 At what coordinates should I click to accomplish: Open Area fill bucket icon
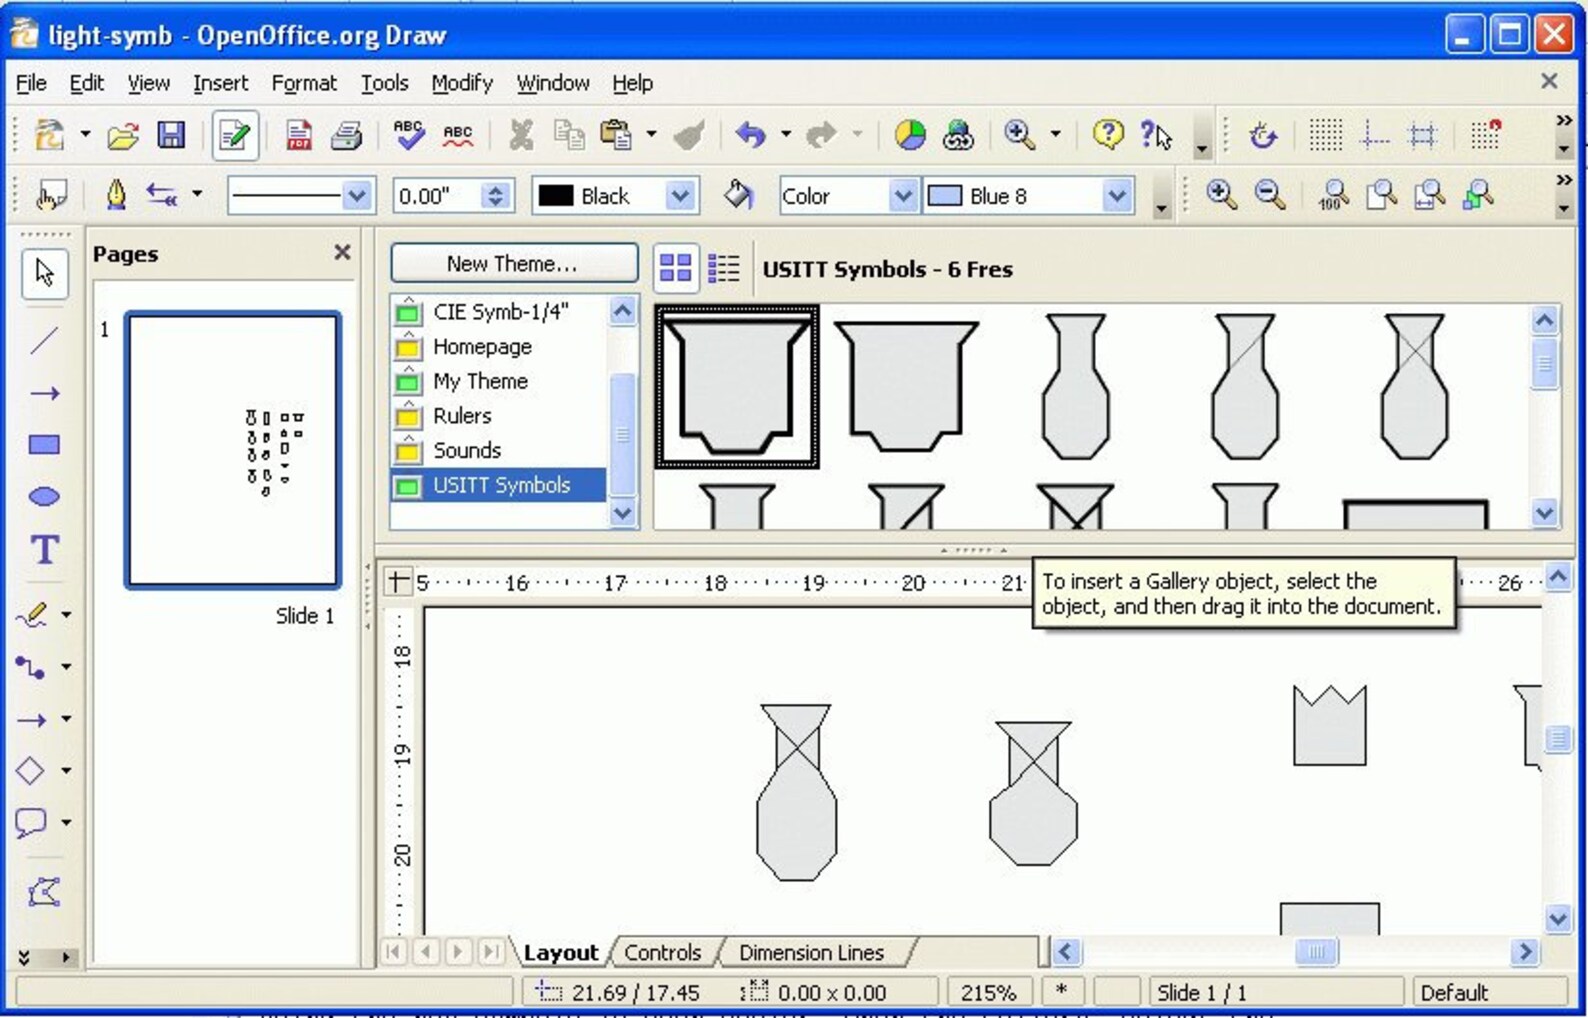coord(738,195)
